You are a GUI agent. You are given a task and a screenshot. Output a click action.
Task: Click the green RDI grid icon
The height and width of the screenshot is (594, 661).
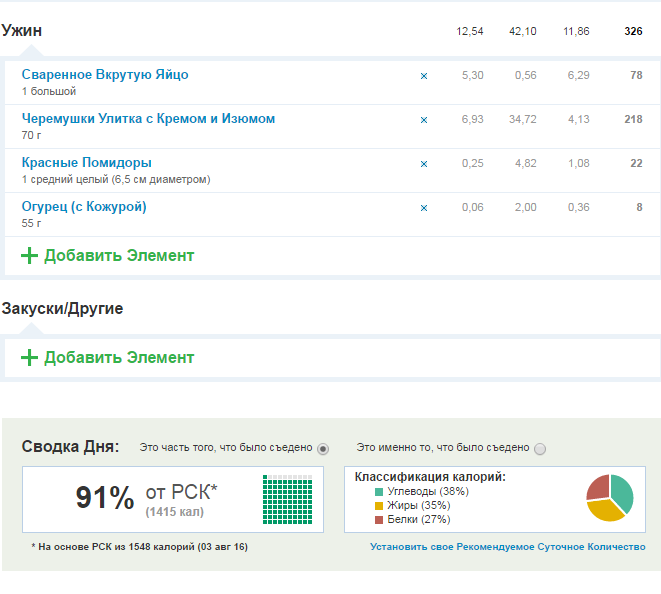287,499
